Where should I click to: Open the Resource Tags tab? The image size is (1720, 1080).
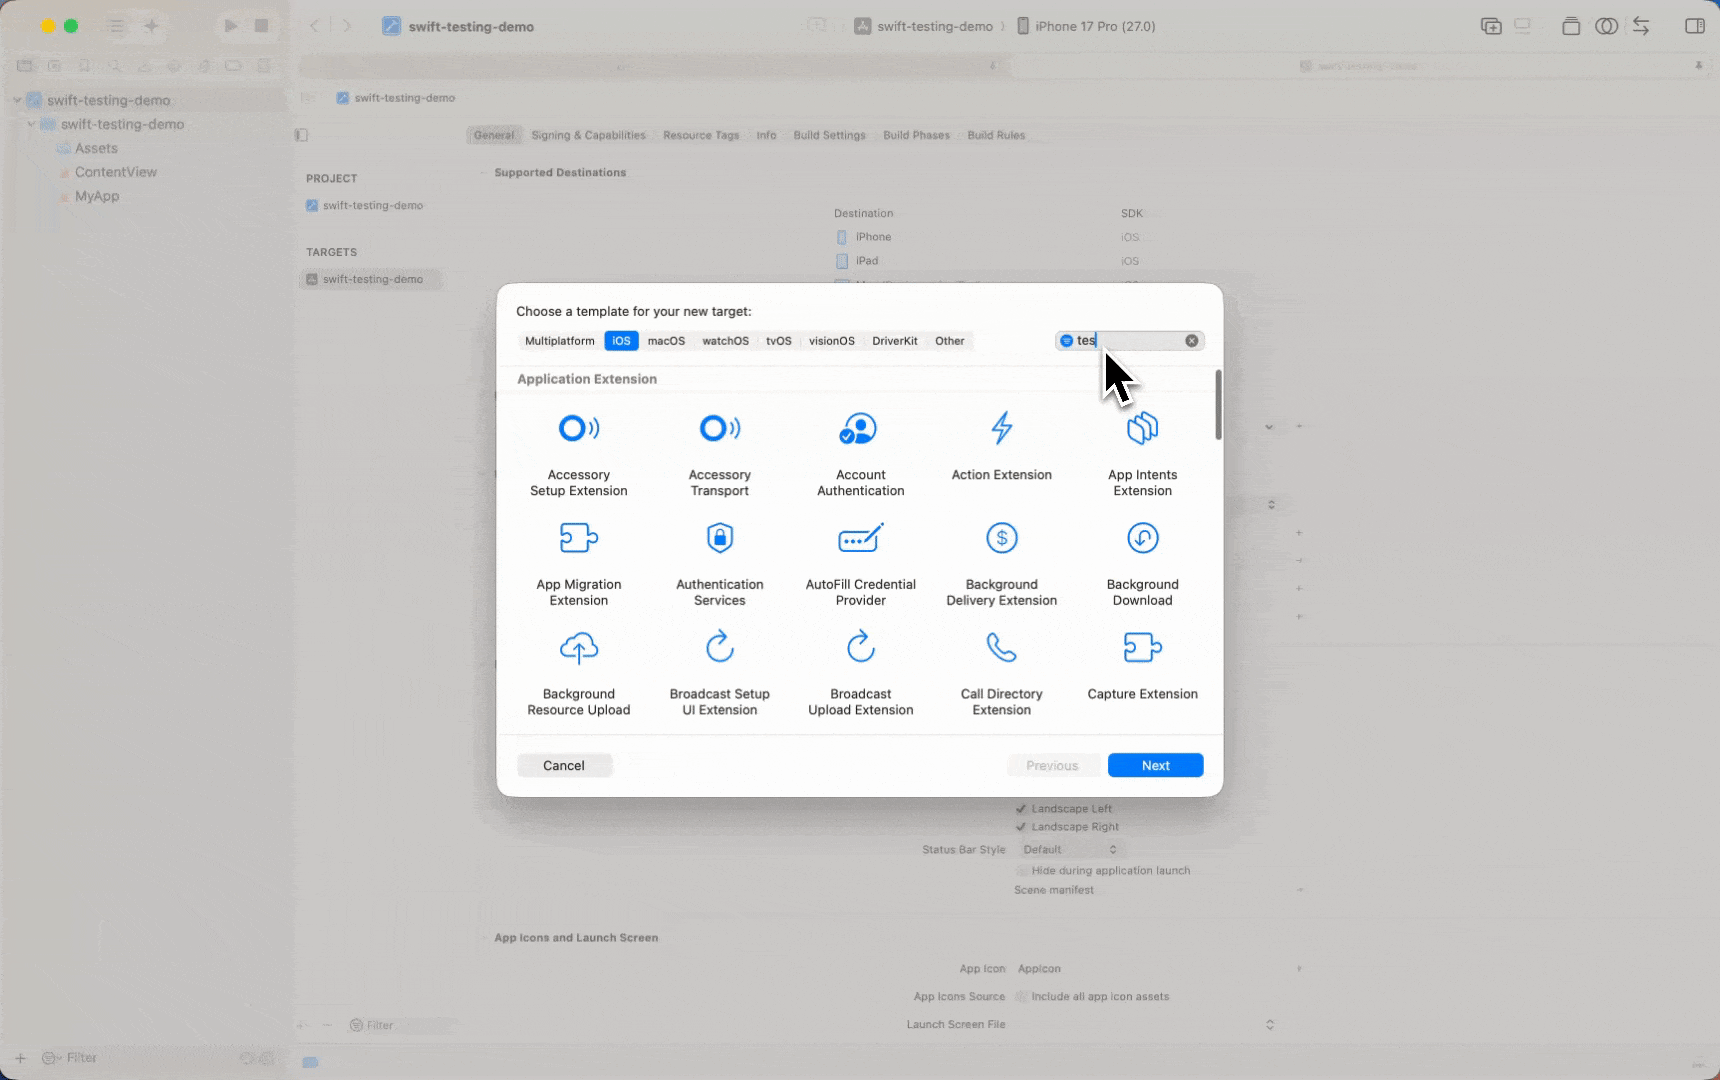[701, 135]
